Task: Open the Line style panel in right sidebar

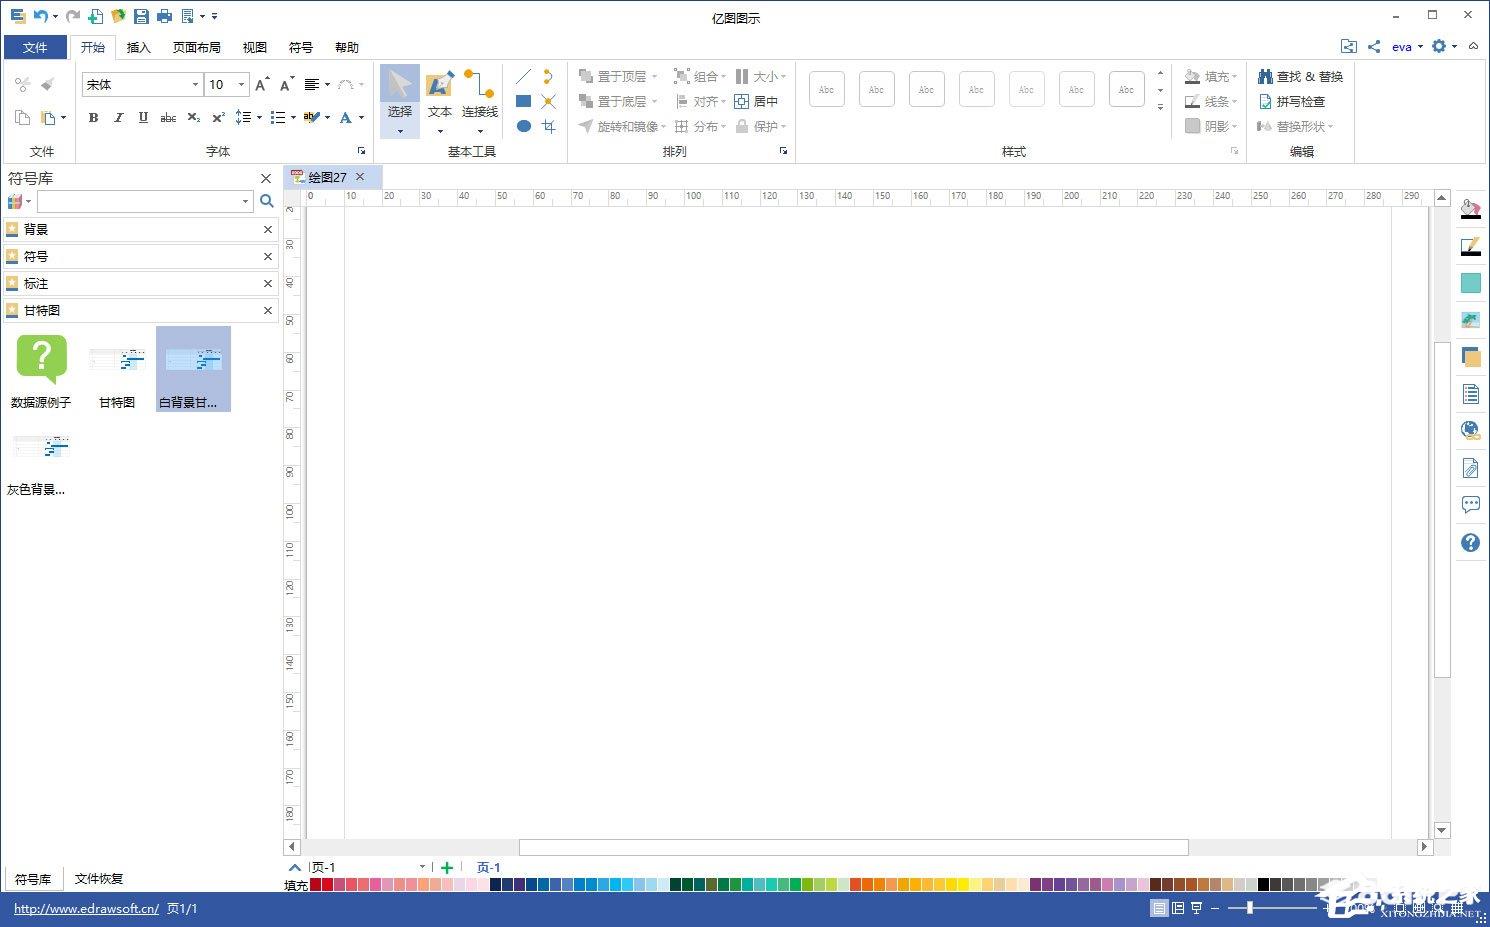Action: pos(1470,246)
